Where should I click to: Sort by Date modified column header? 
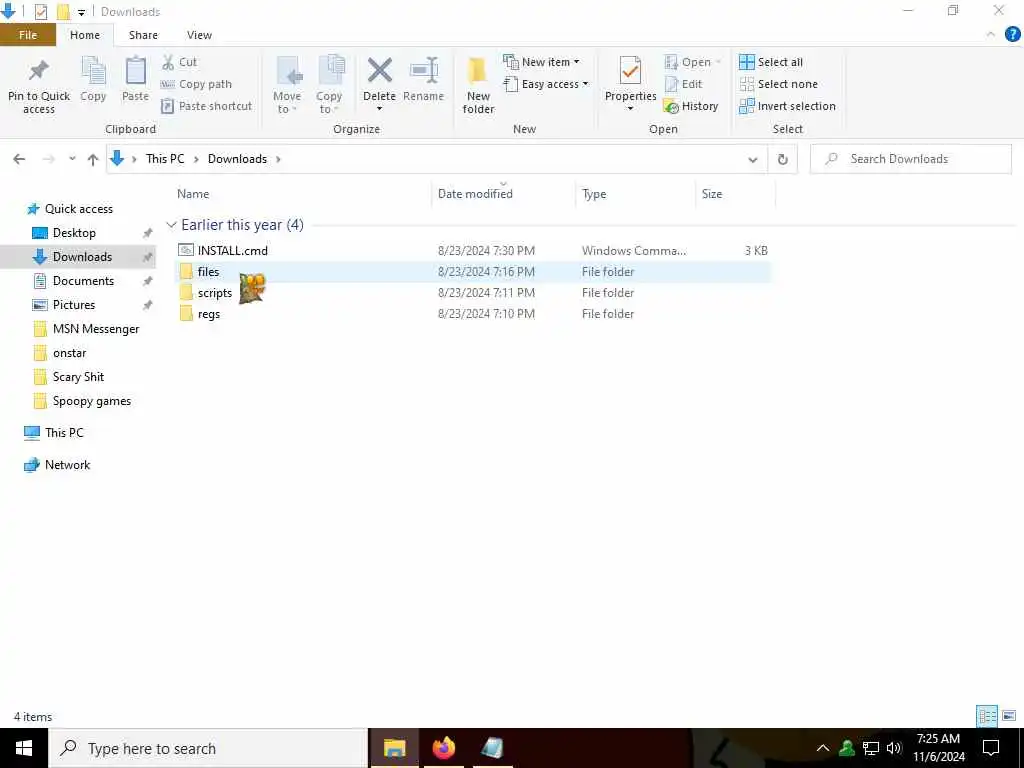coord(475,194)
